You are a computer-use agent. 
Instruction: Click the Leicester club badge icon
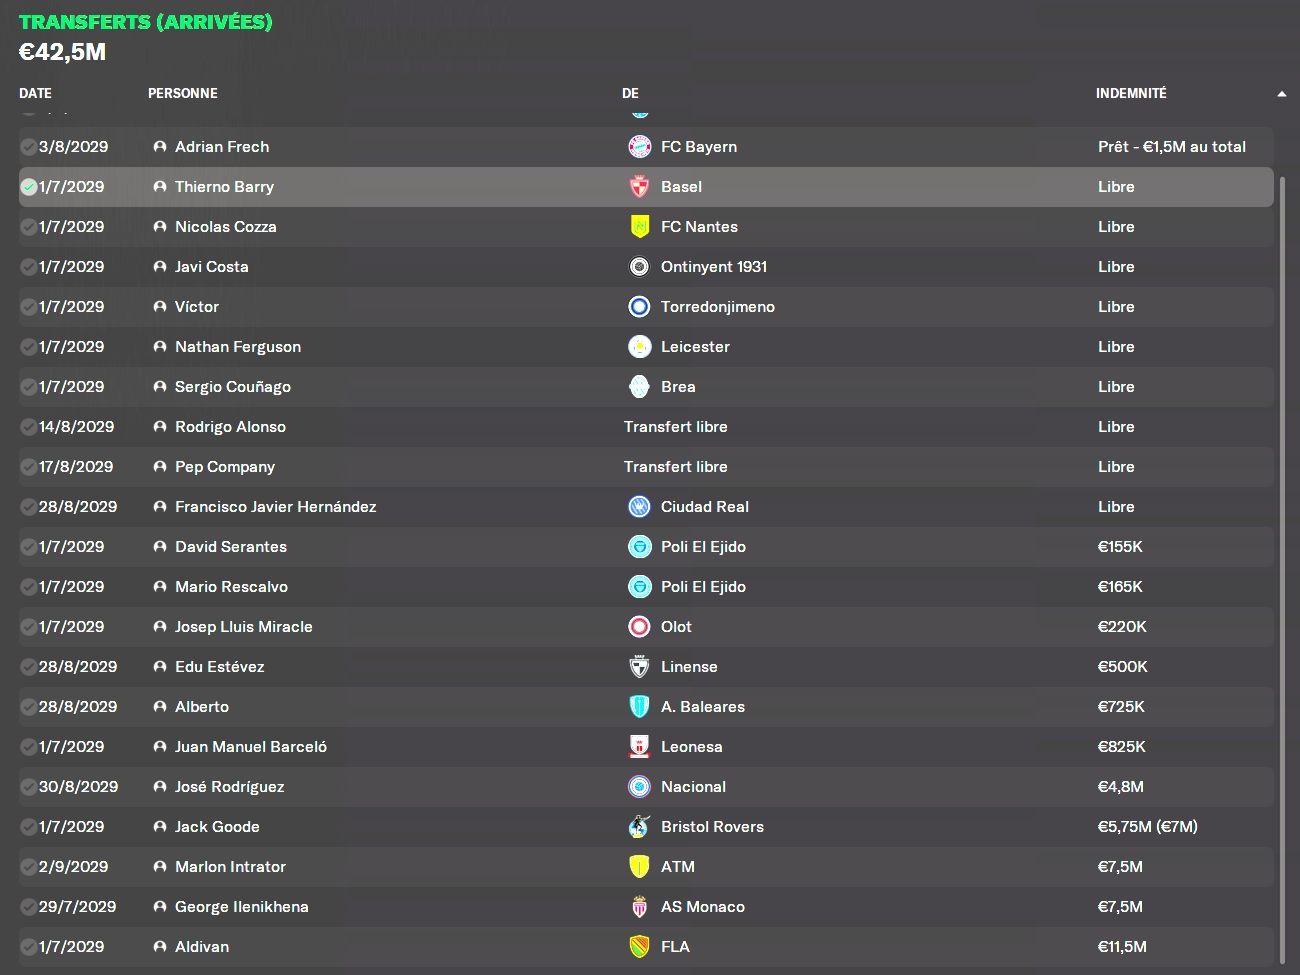click(x=639, y=347)
